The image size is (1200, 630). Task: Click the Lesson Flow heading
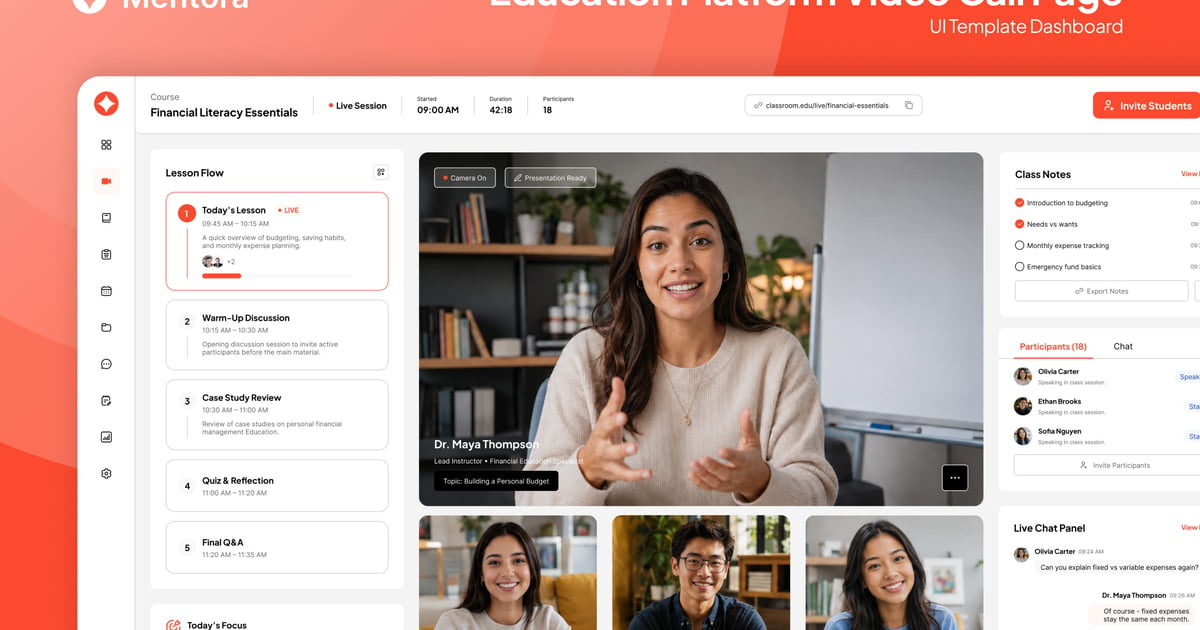coord(194,173)
